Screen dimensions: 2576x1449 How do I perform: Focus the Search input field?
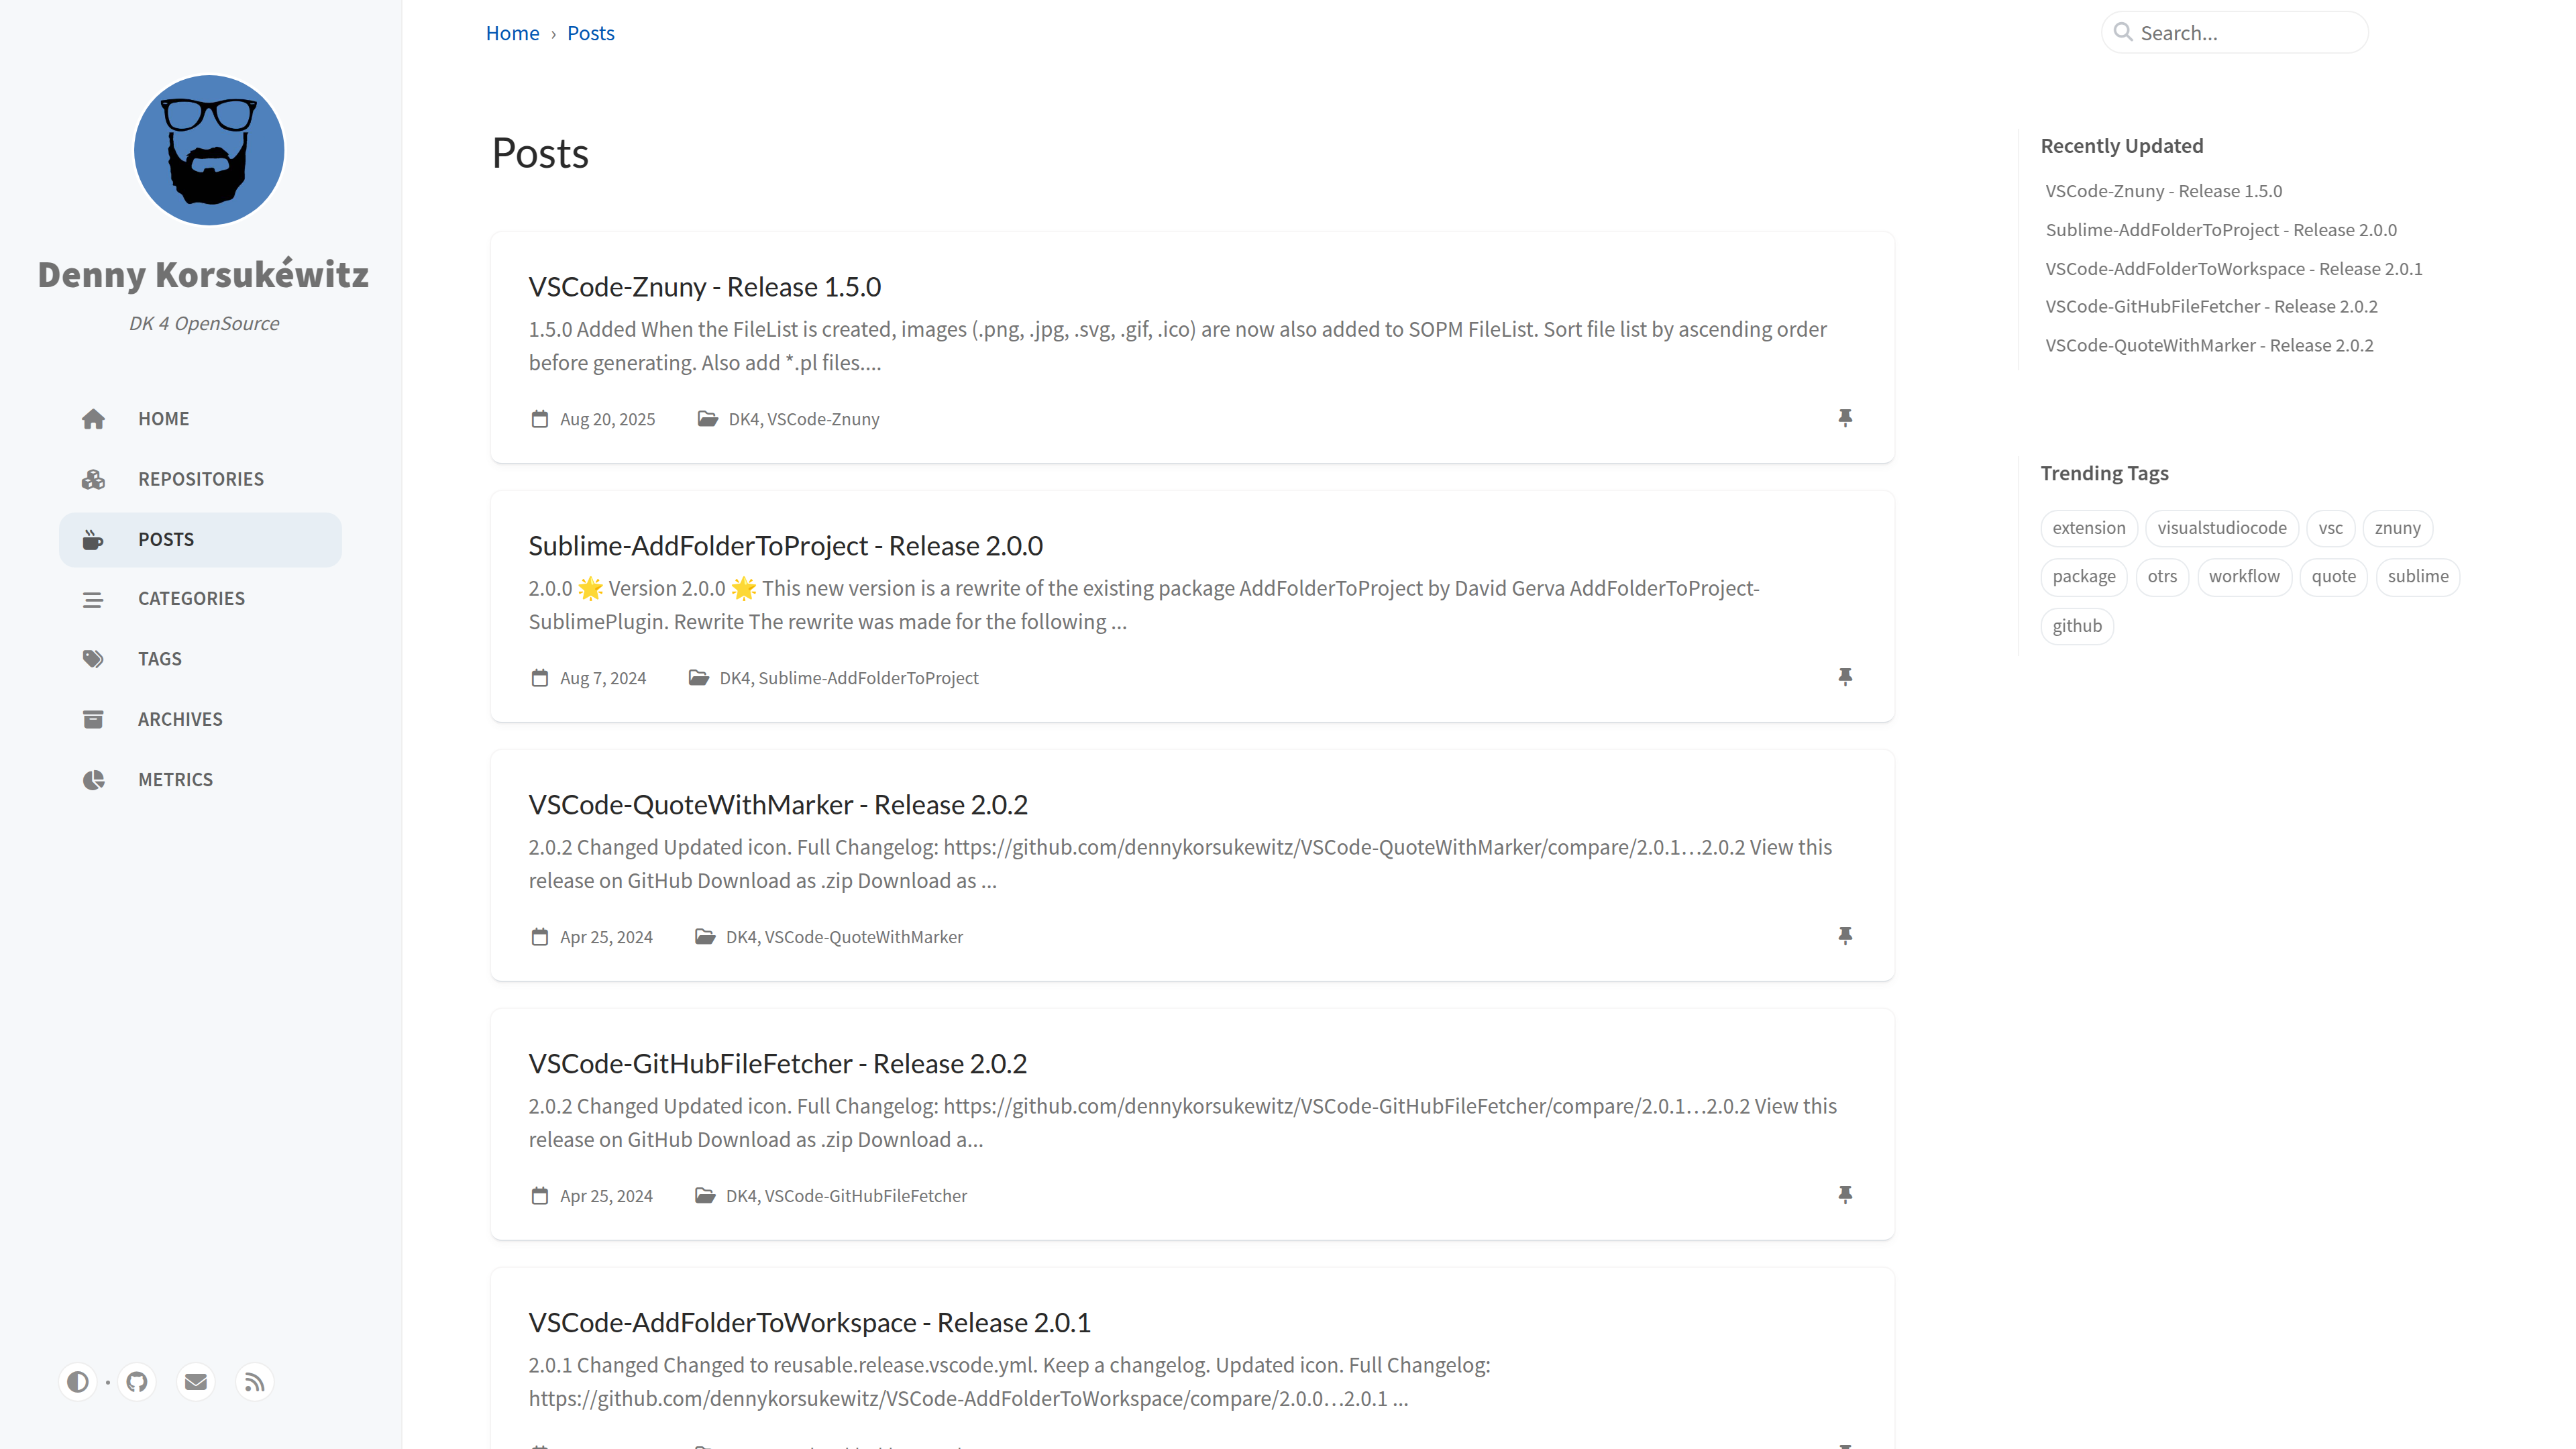(x=2250, y=33)
